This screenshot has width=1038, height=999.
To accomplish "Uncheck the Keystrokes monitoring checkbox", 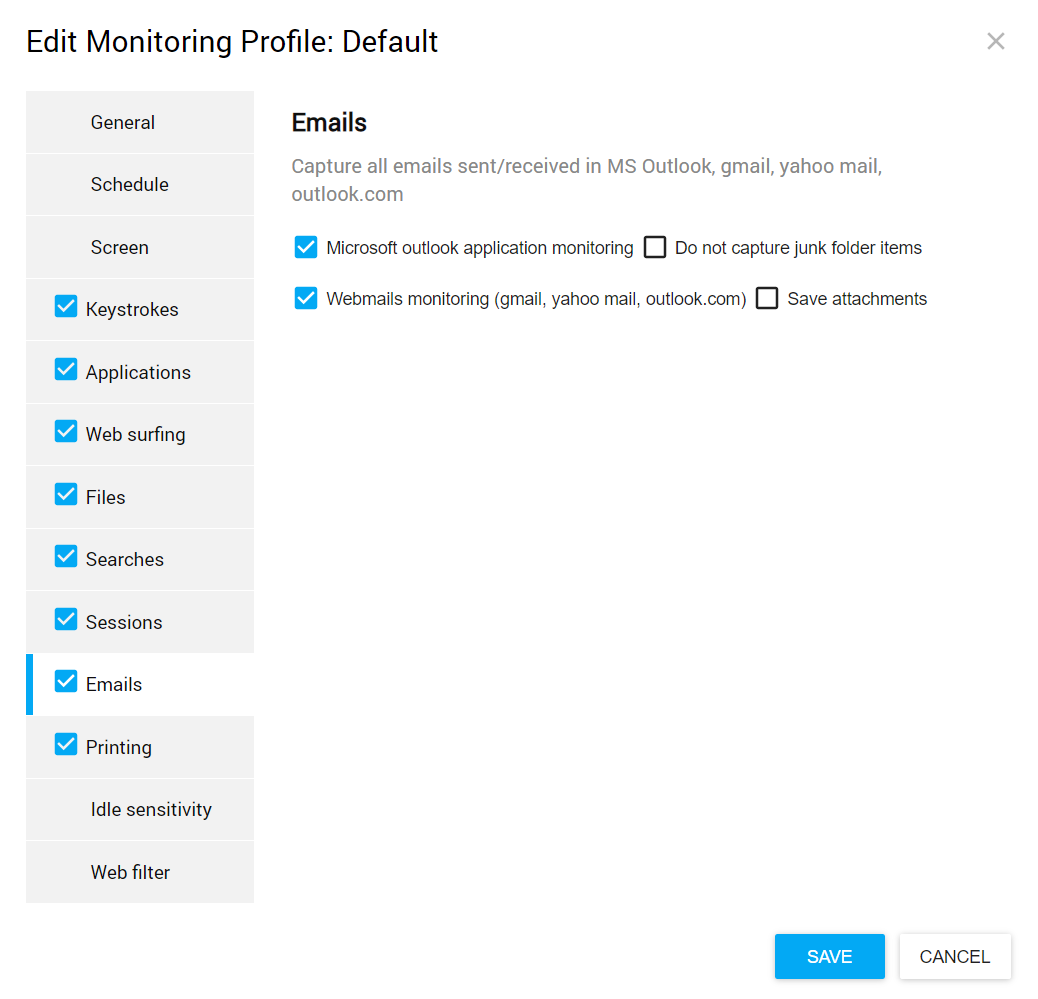I will tap(66, 307).
